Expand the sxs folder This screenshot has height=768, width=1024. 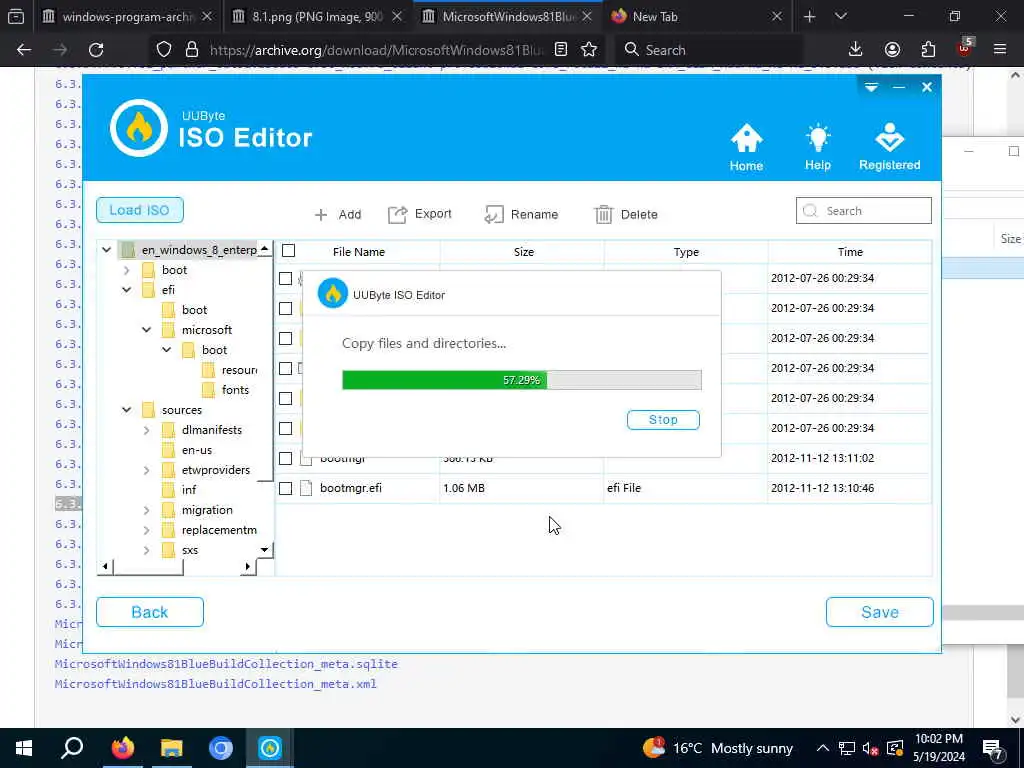click(x=147, y=550)
